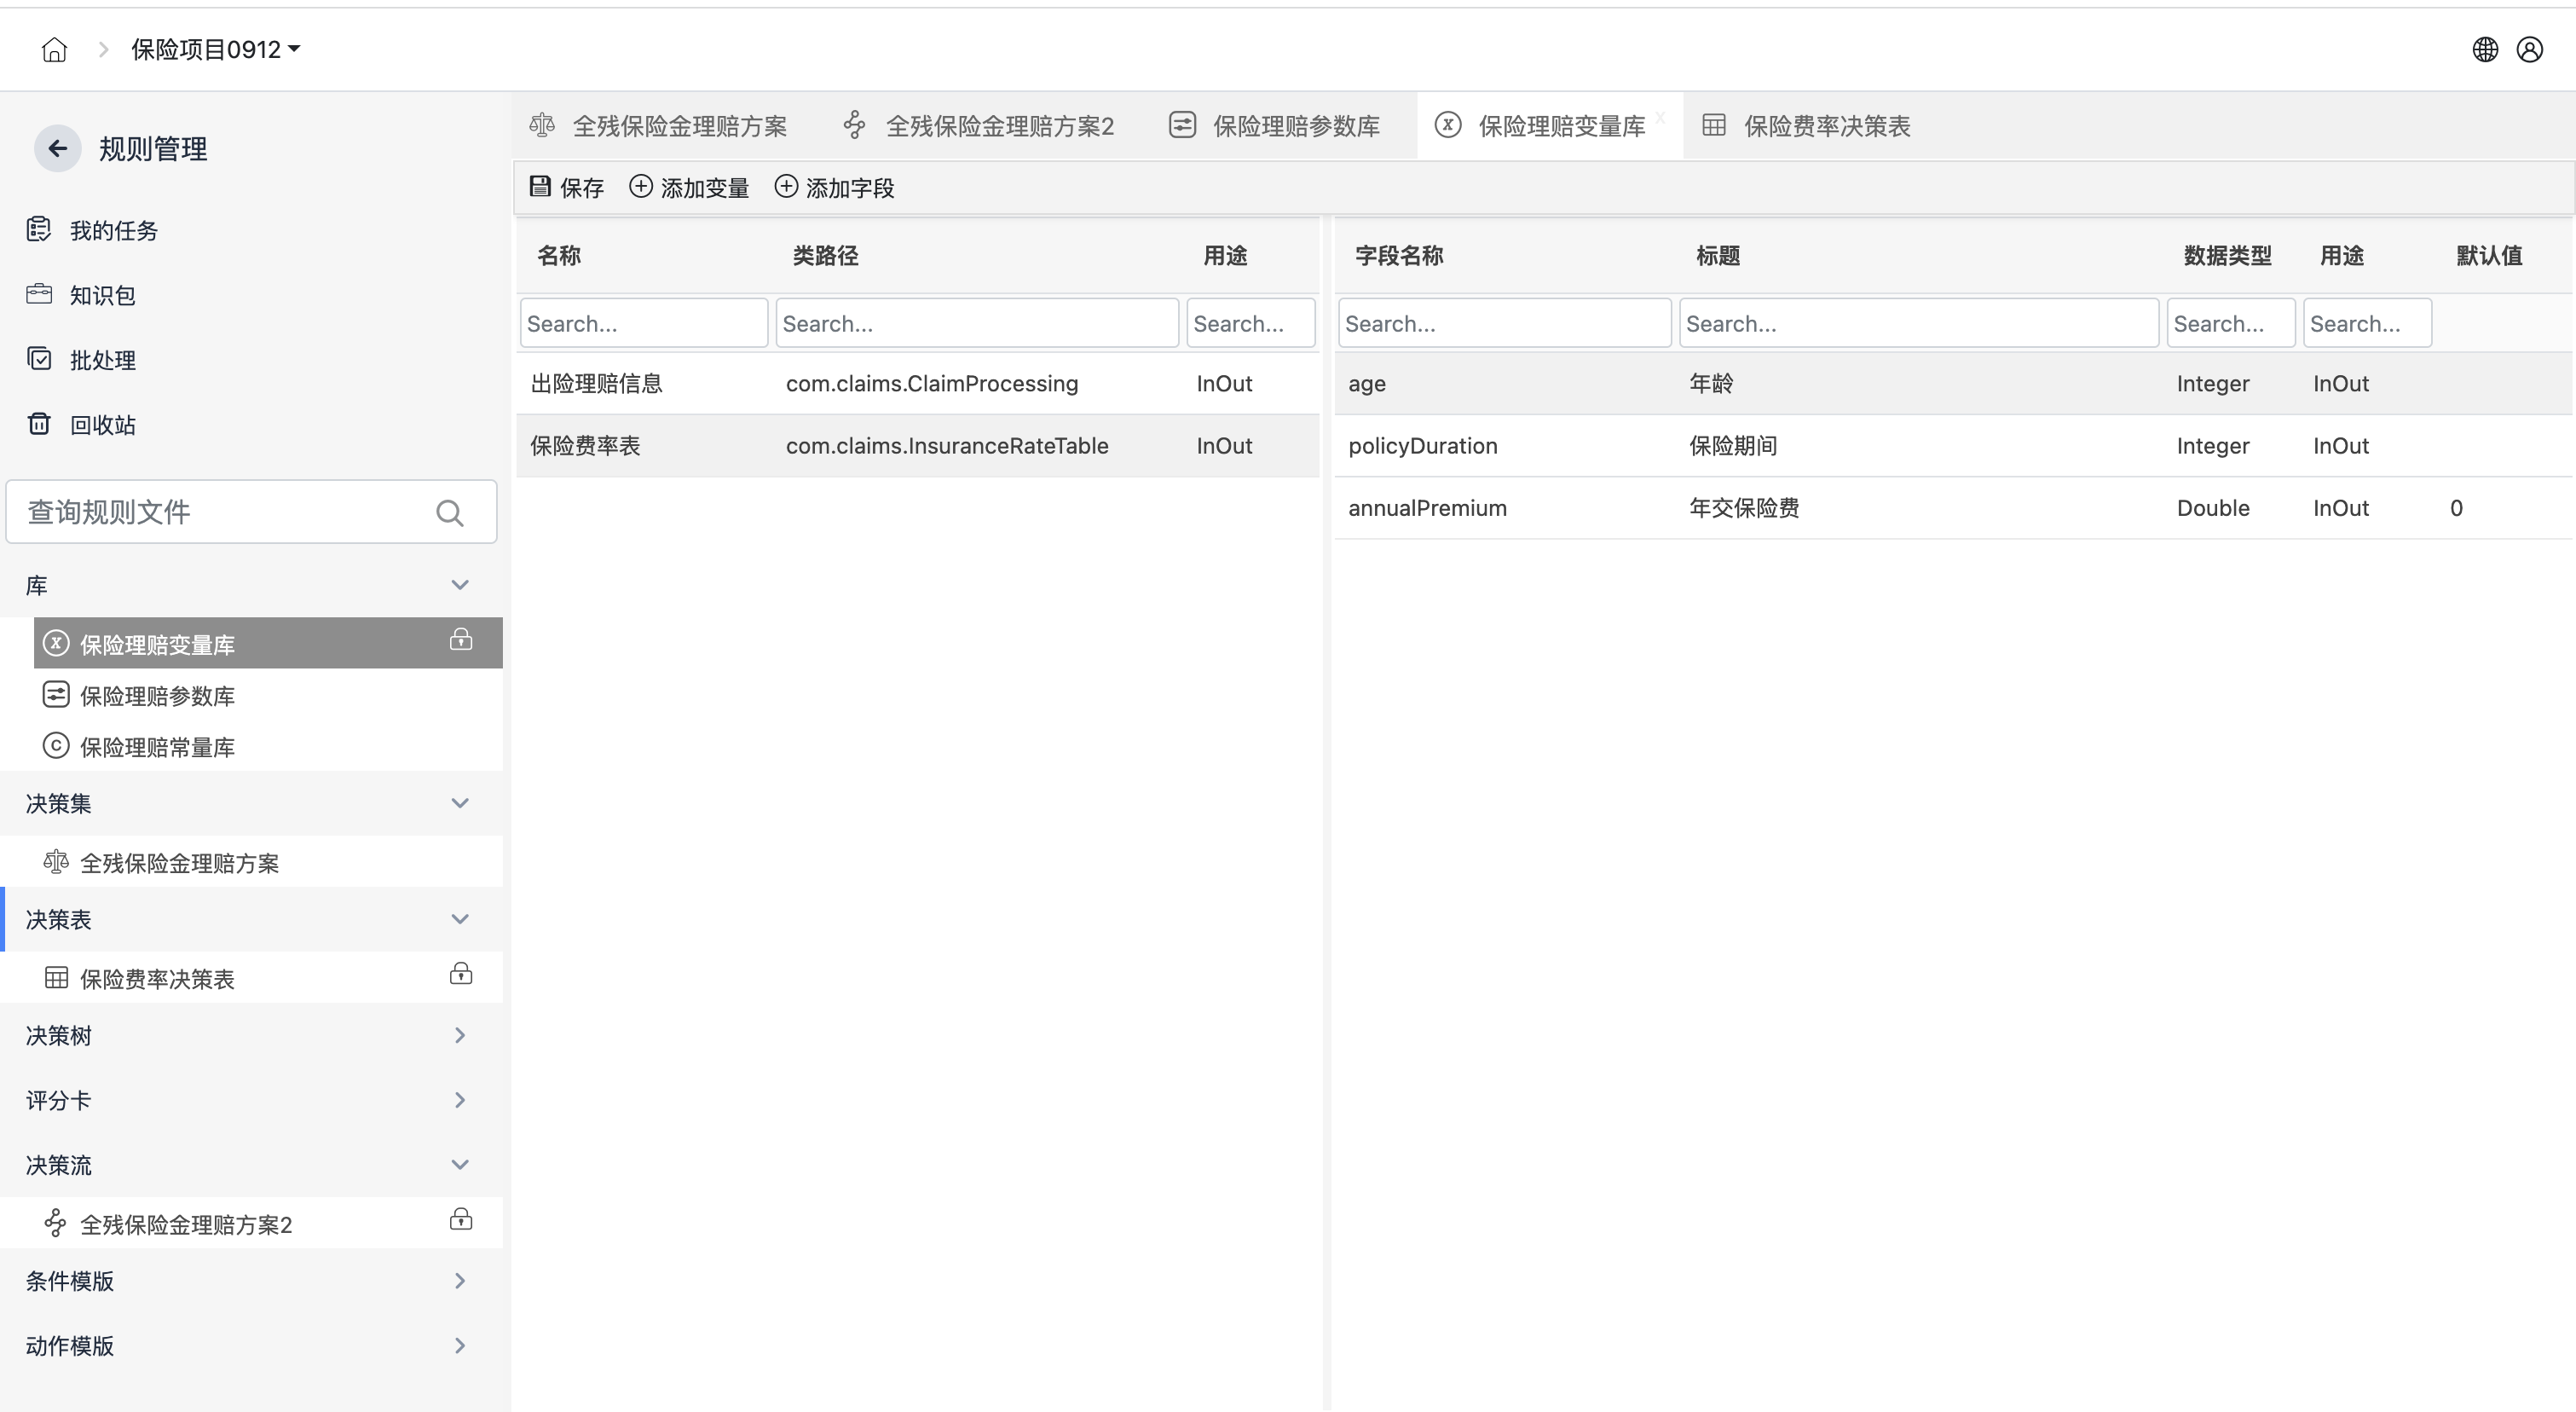This screenshot has height=1412, width=2576.
Task: Click the plus icon for 添加字段
Action: pos(786,187)
